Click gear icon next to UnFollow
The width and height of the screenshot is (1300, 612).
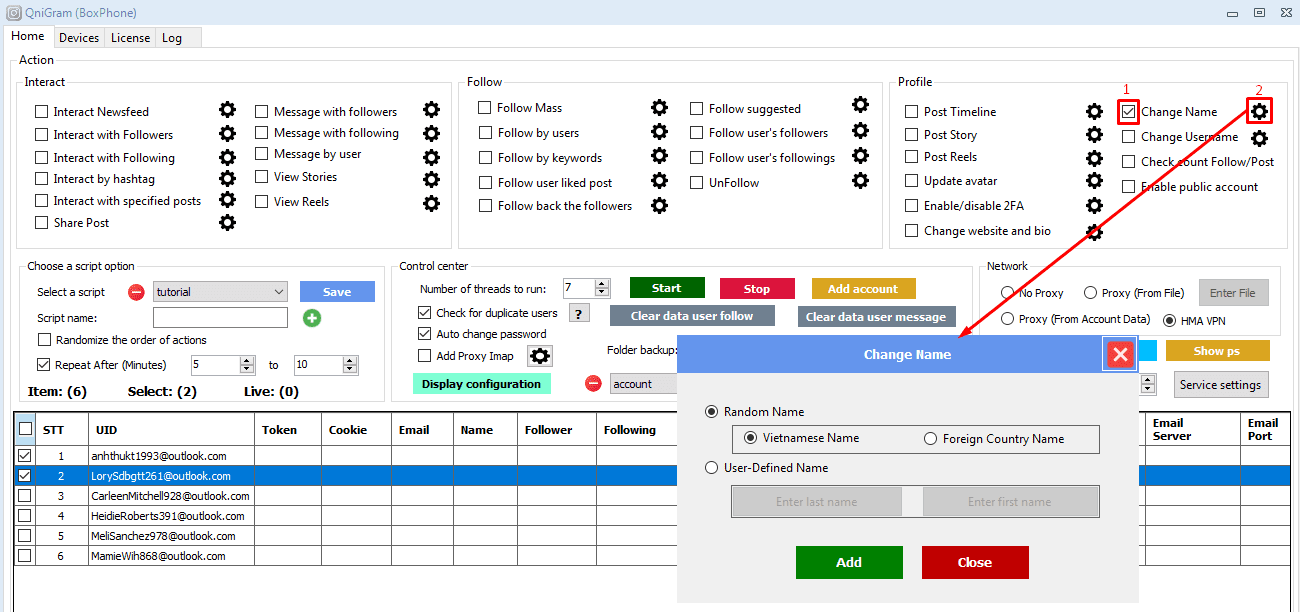click(860, 181)
